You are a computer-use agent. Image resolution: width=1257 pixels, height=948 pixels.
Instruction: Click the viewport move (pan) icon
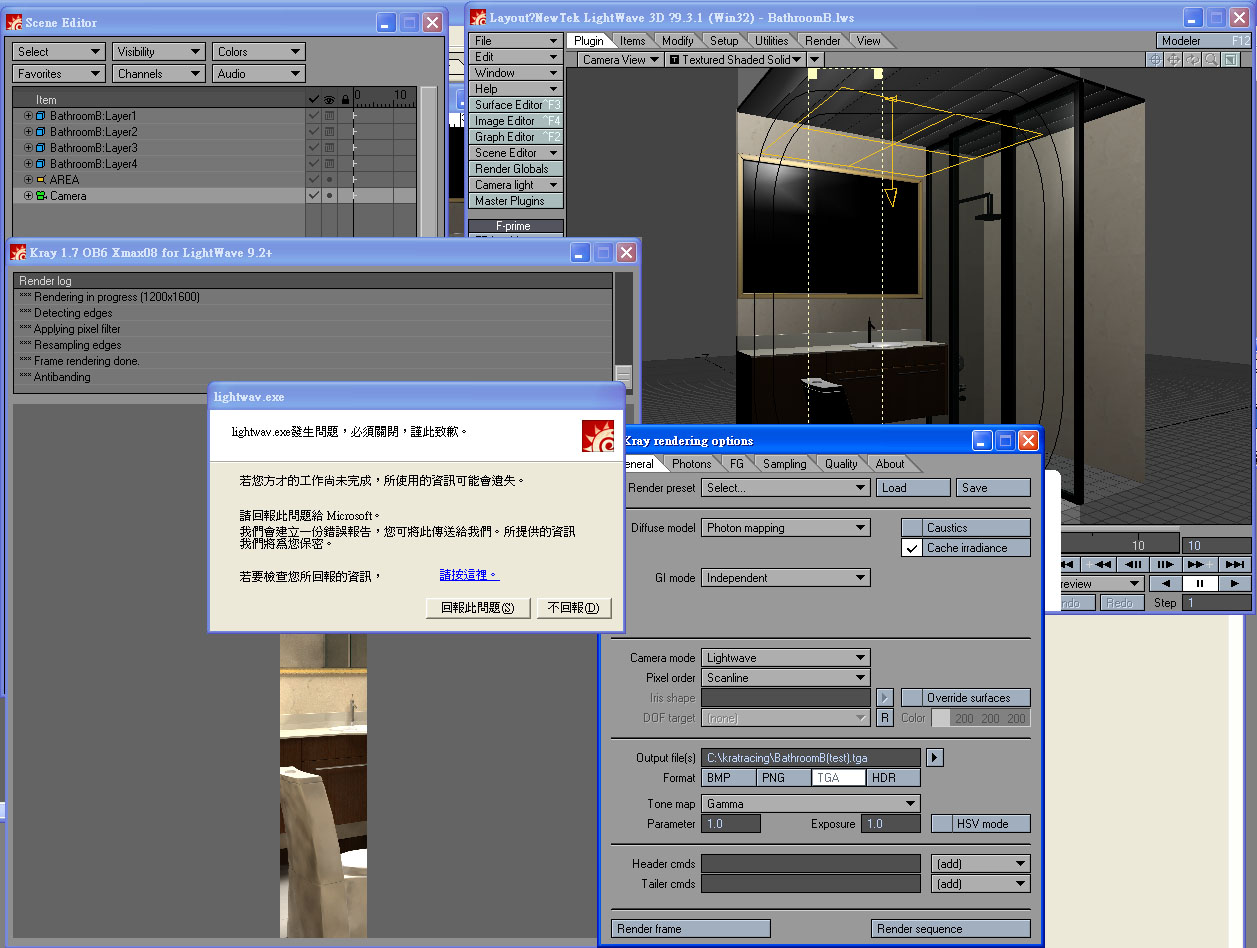tap(1174, 60)
